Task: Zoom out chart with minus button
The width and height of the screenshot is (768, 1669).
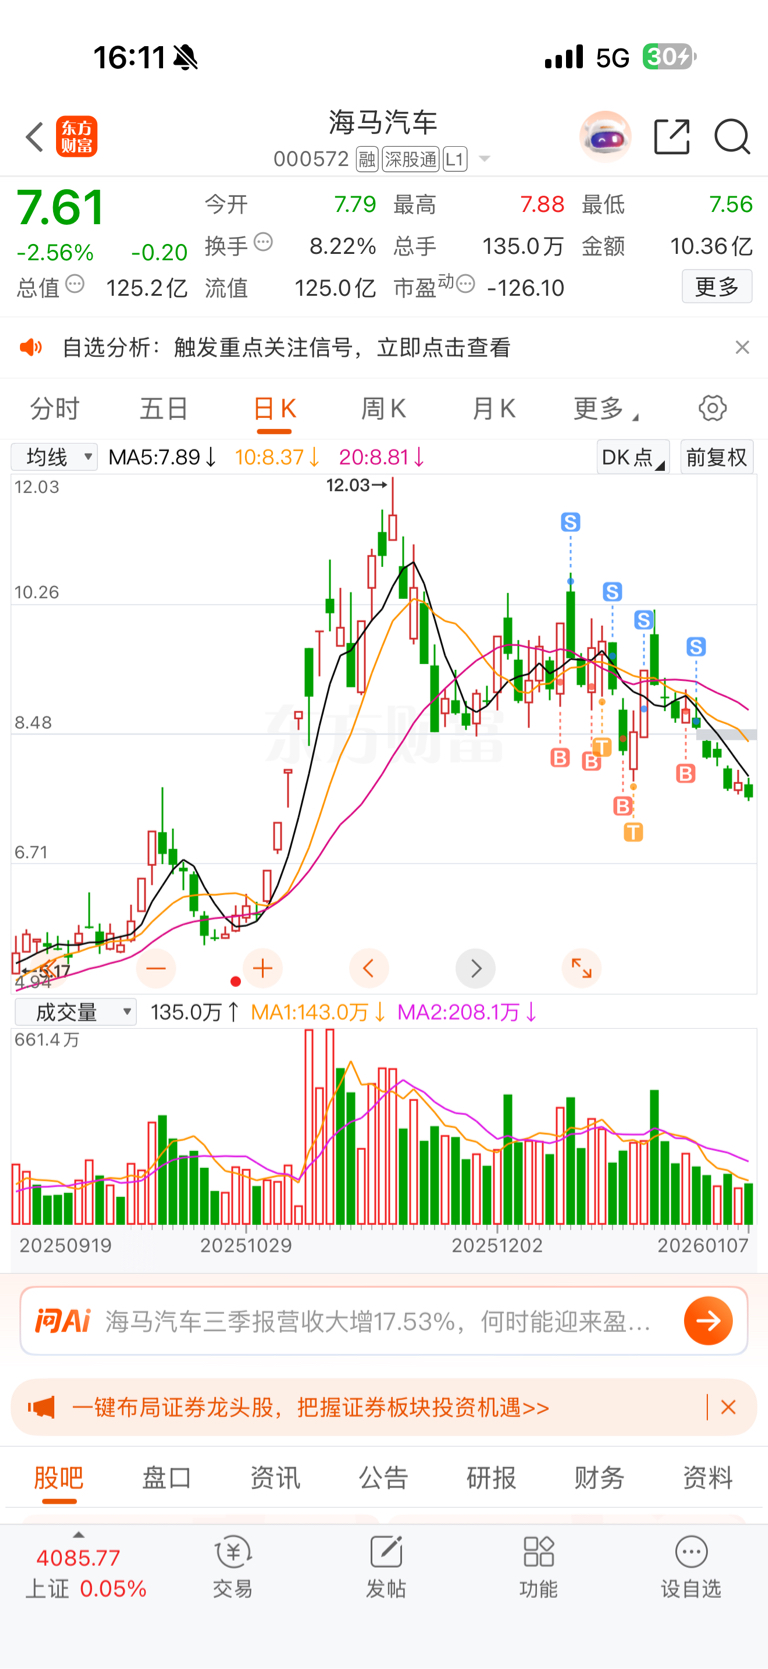Action: click(156, 968)
